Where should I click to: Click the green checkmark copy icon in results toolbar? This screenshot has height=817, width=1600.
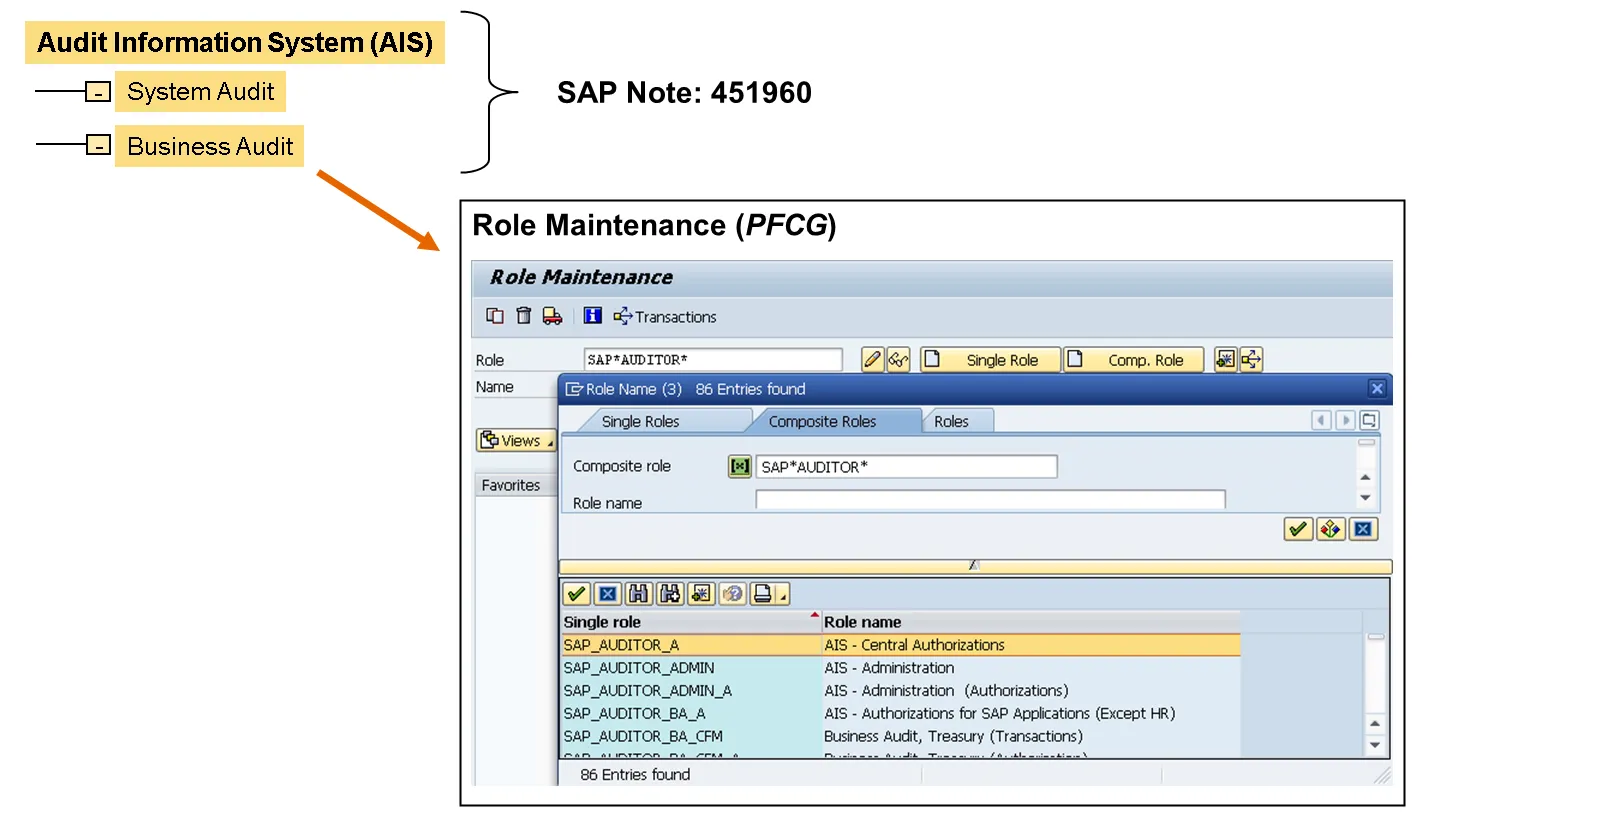pyautogui.click(x=576, y=594)
